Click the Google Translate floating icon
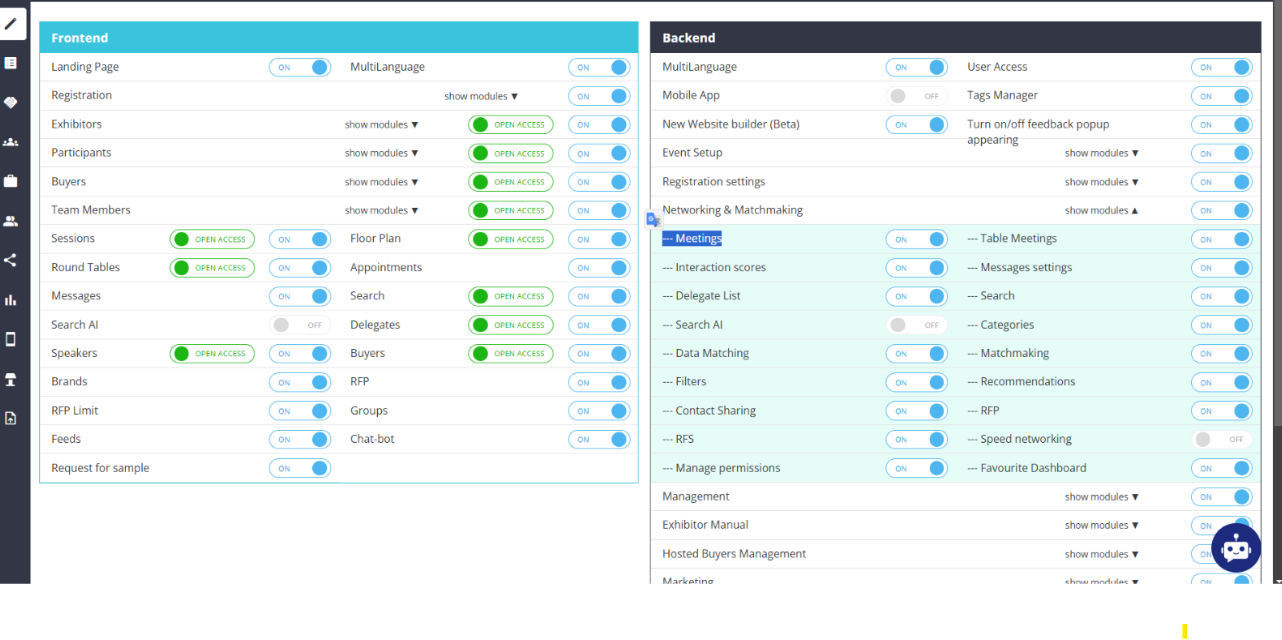The width and height of the screenshot is (1282, 640). [x=653, y=219]
